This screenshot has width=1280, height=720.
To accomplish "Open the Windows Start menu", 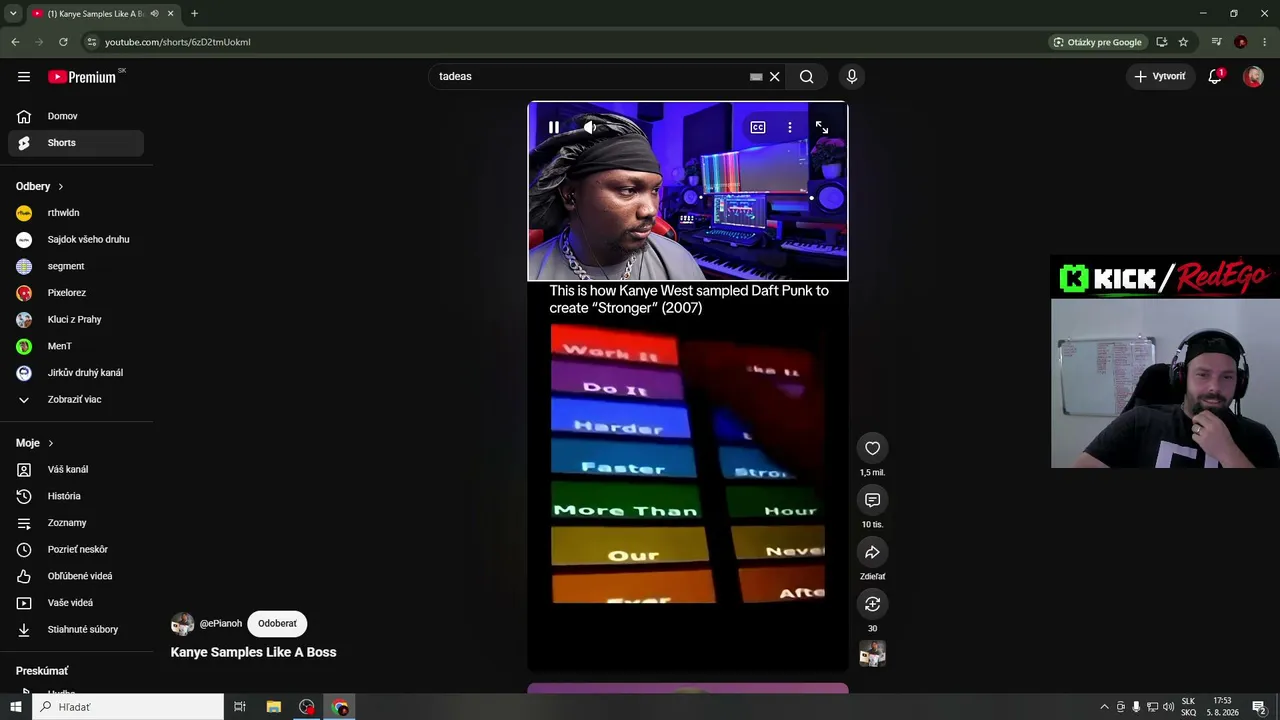I will click(x=16, y=707).
